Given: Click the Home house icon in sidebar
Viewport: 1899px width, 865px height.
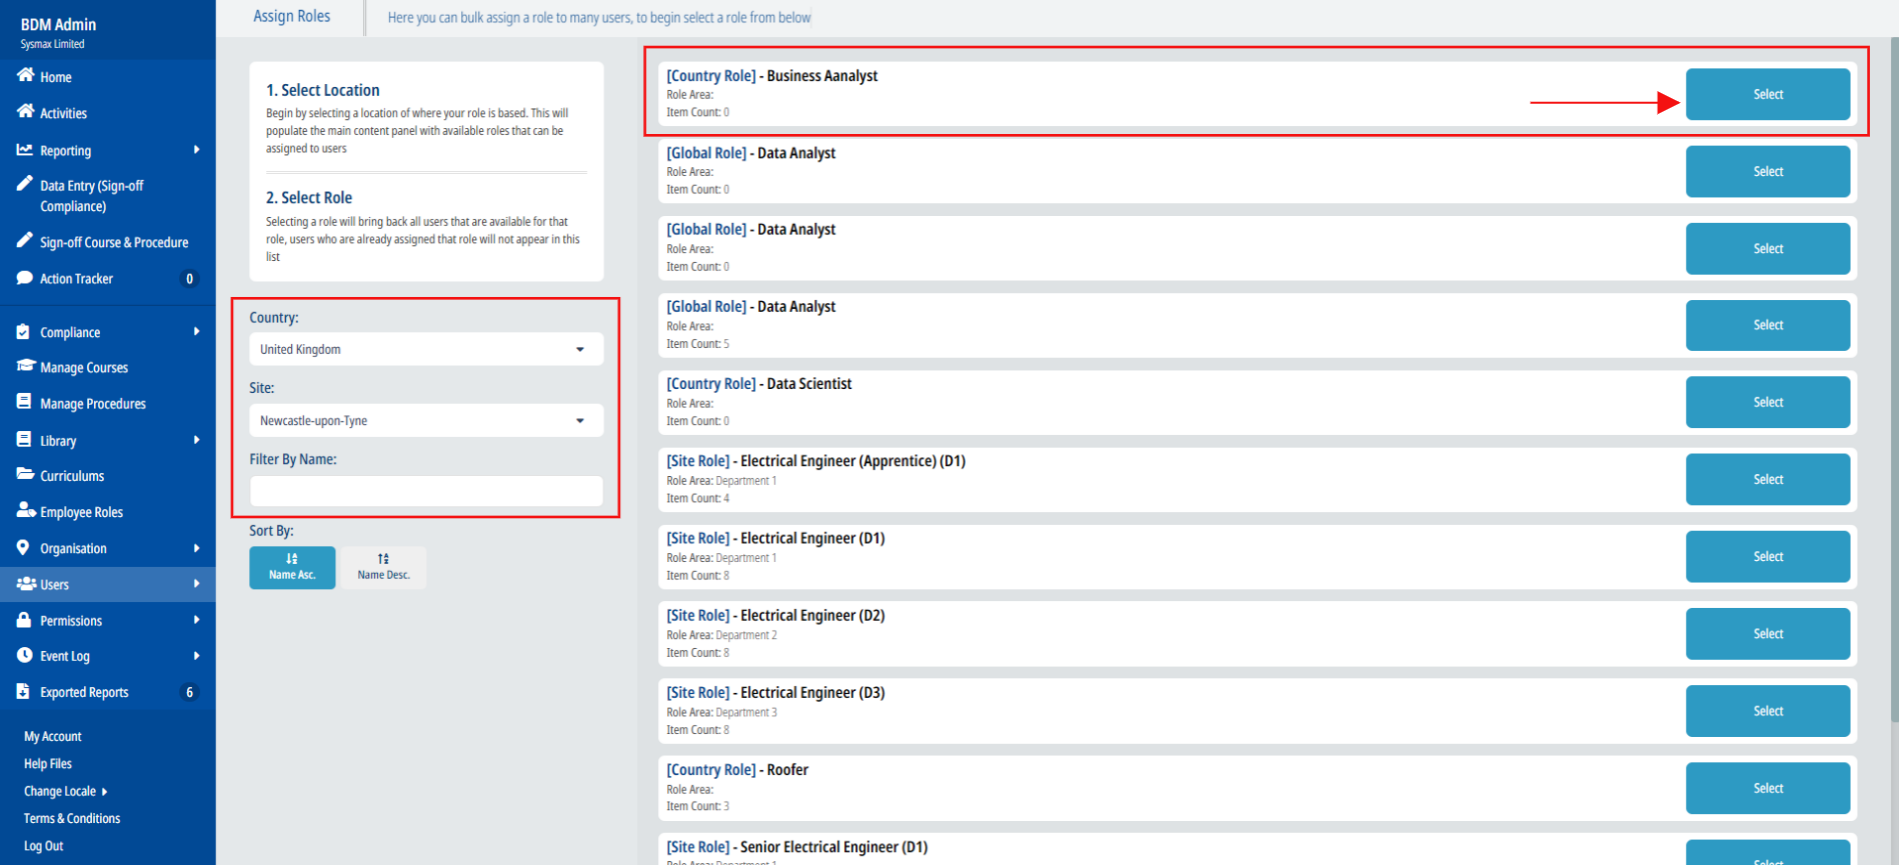Looking at the screenshot, I should point(25,75).
